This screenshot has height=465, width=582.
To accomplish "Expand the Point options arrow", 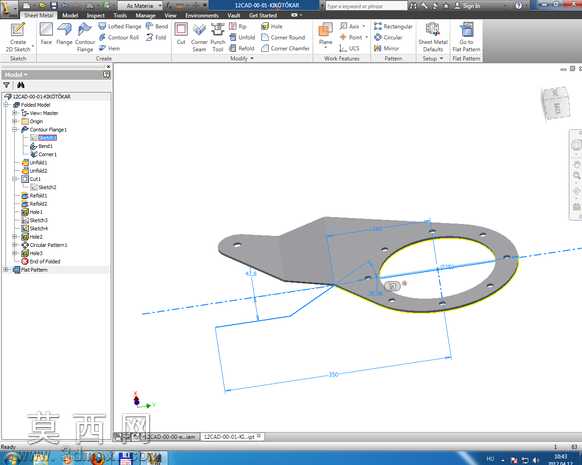I will (x=367, y=37).
